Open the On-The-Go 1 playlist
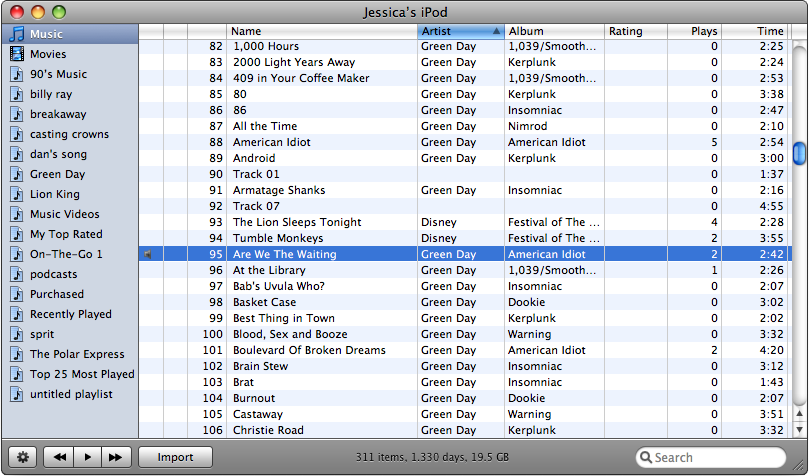This screenshot has height=476, width=809. coord(70,254)
